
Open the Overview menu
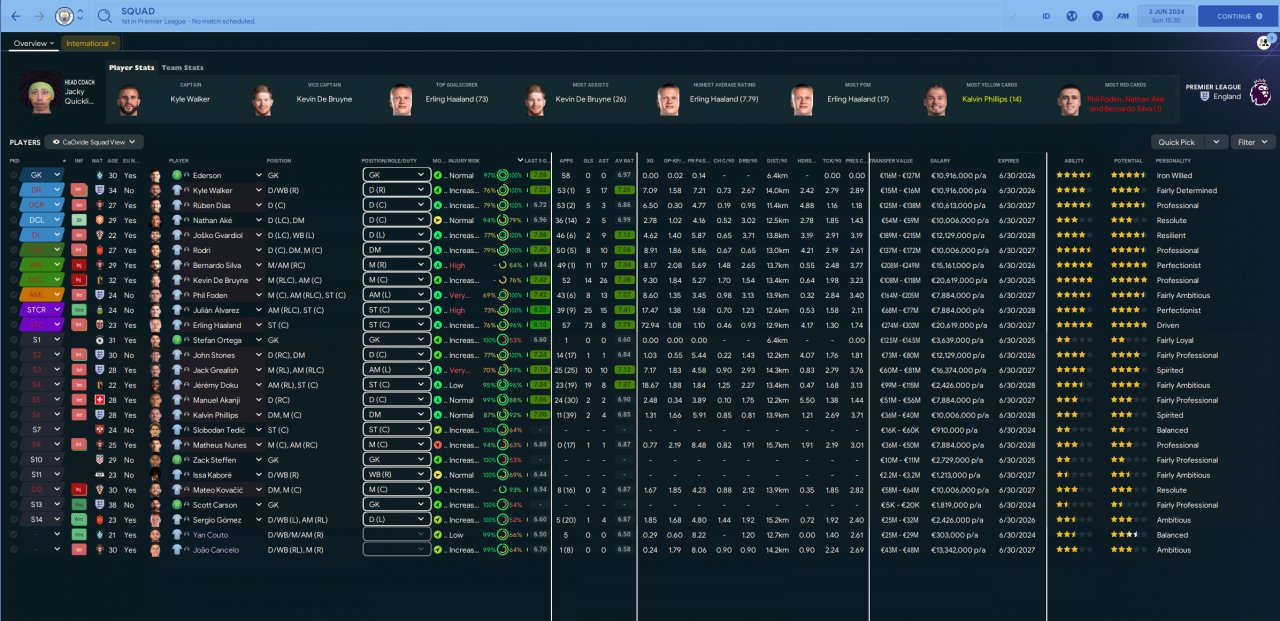click(x=34, y=43)
